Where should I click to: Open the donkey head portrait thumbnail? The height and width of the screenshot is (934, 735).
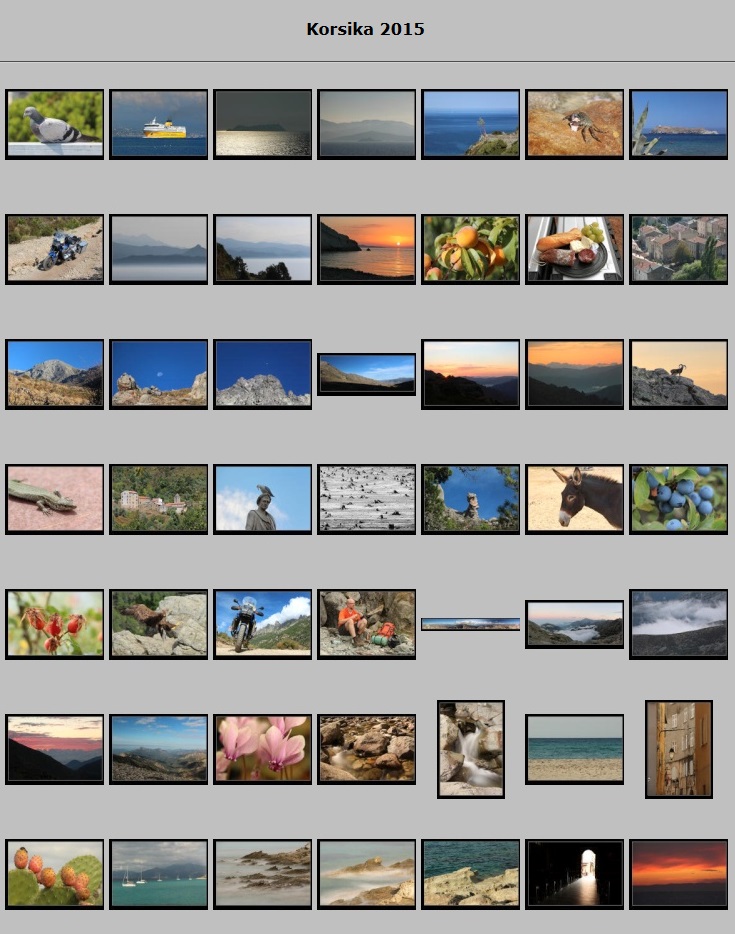(575, 498)
